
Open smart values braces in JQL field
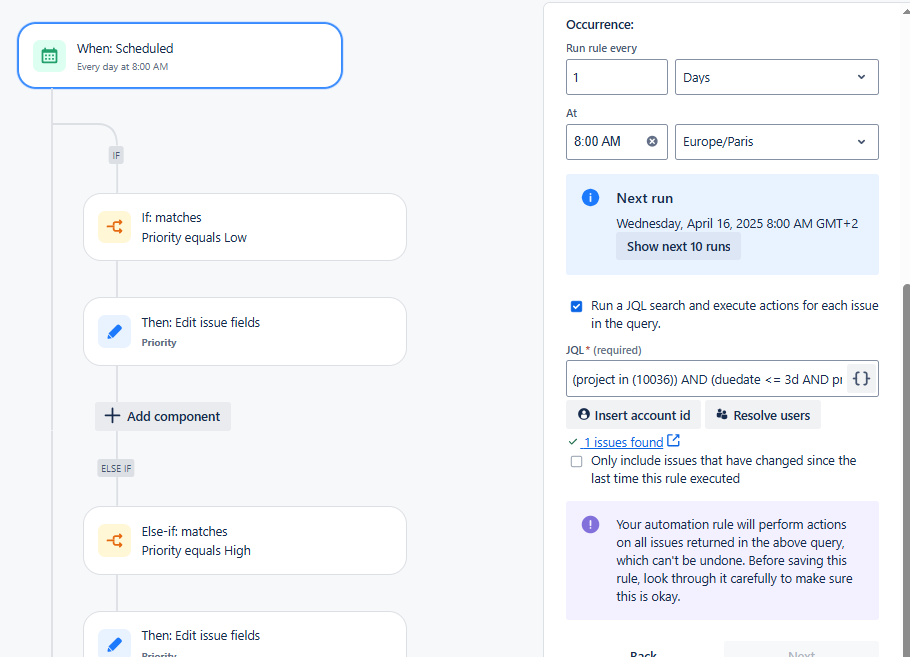click(x=861, y=379)
